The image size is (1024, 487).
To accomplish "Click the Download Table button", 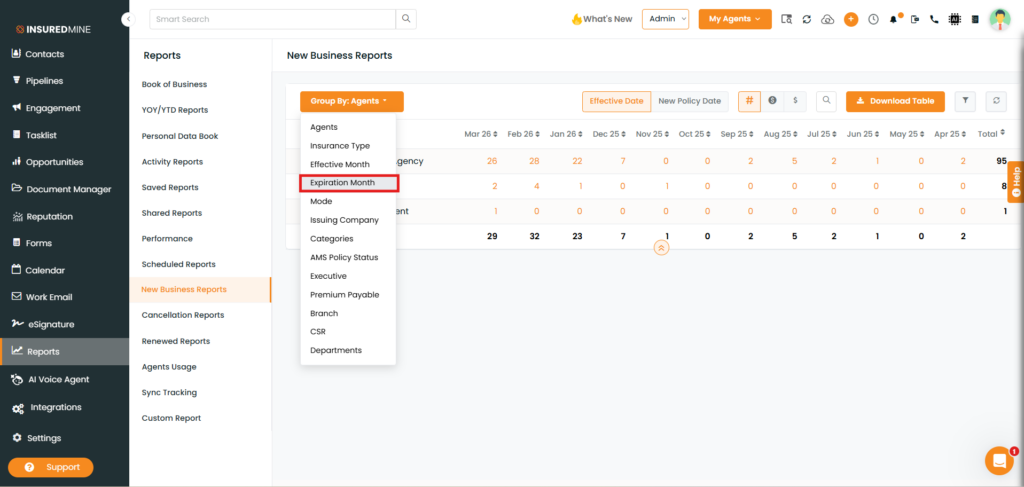I will pyautogui.click(x=895, y=101).
